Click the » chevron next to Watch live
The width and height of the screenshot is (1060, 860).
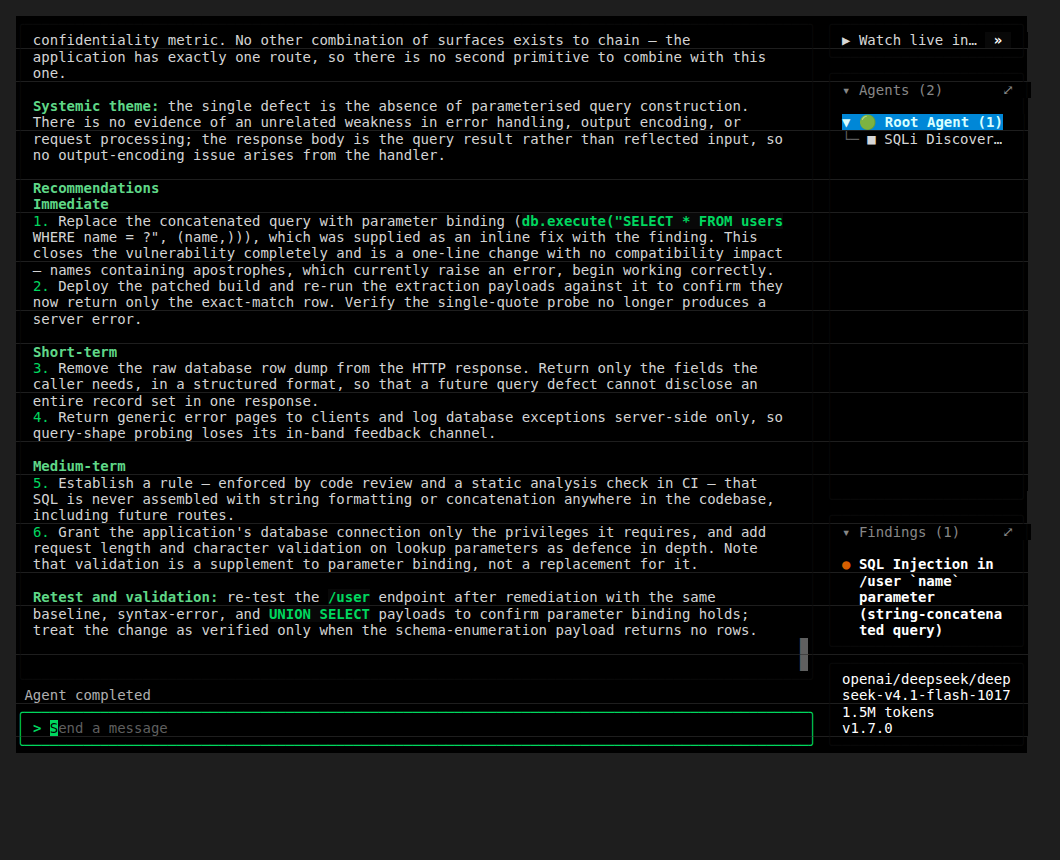pos(998,41)
